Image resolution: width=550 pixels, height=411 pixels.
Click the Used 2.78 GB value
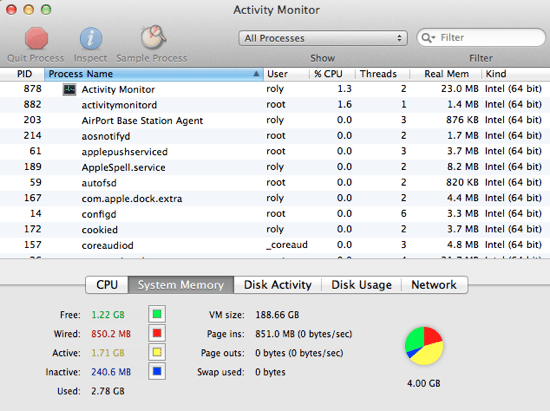(x=108, y=391)
